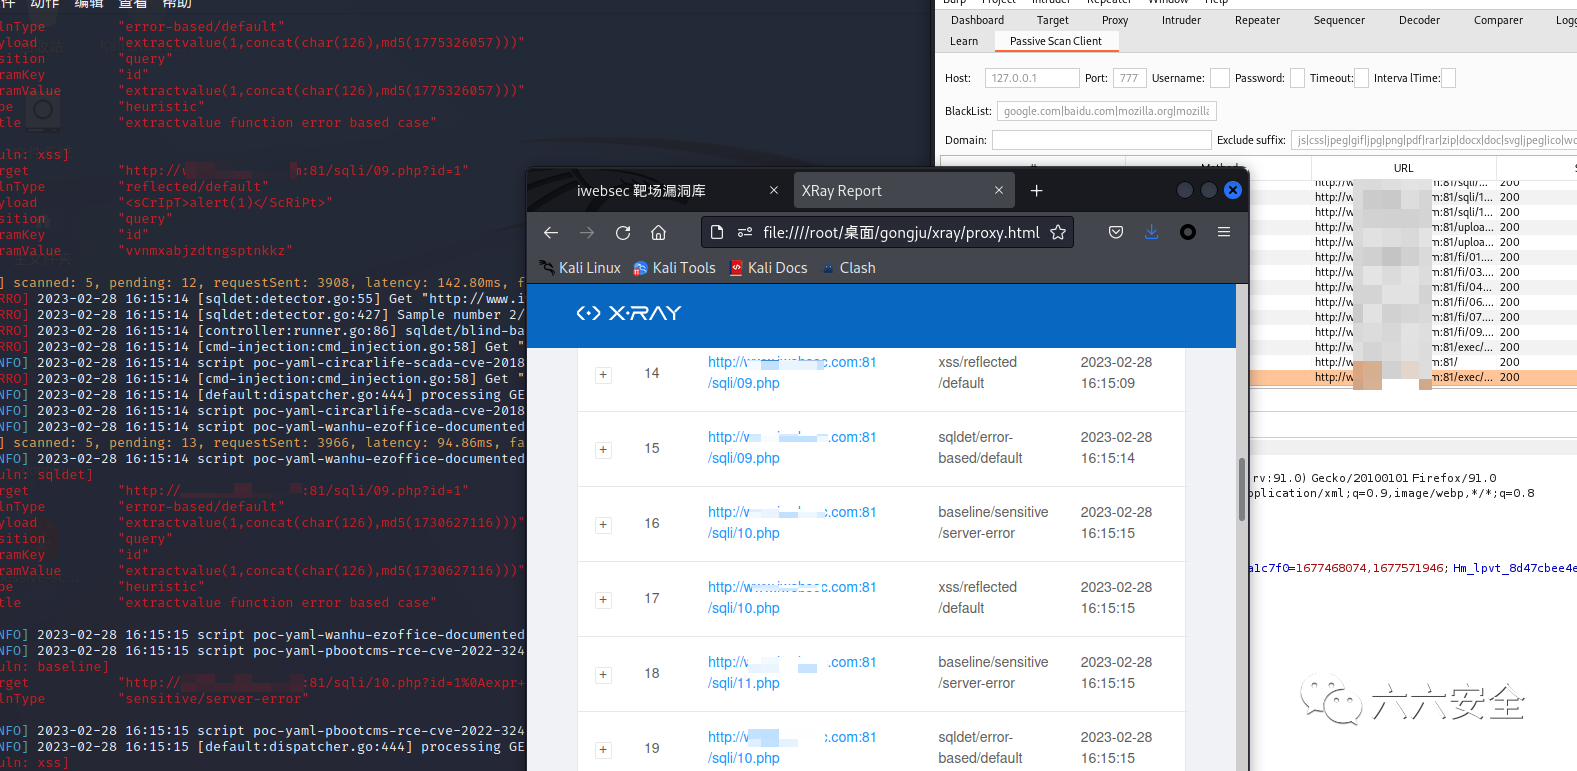Open the Kali Docs bookmark
This screenshot has height=771, width=1577.
click(x=769, y=268)
